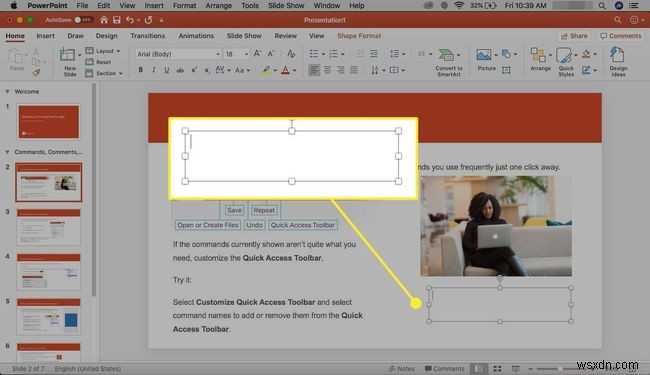Toggle Superscript formatting
Screen dimensions: 650x375
pyautogui.click(x=194, y=70)
